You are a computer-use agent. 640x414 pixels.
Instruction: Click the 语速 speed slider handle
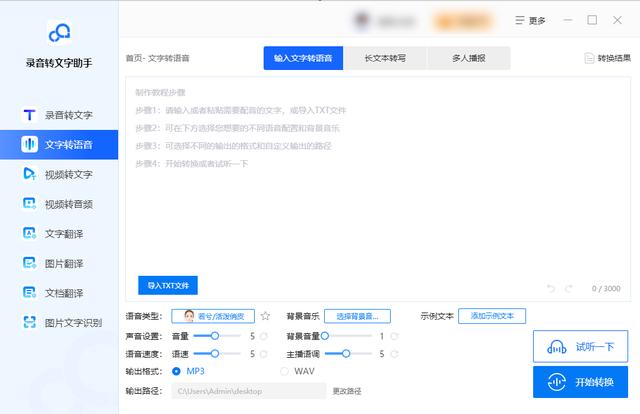tap(215, 354)
